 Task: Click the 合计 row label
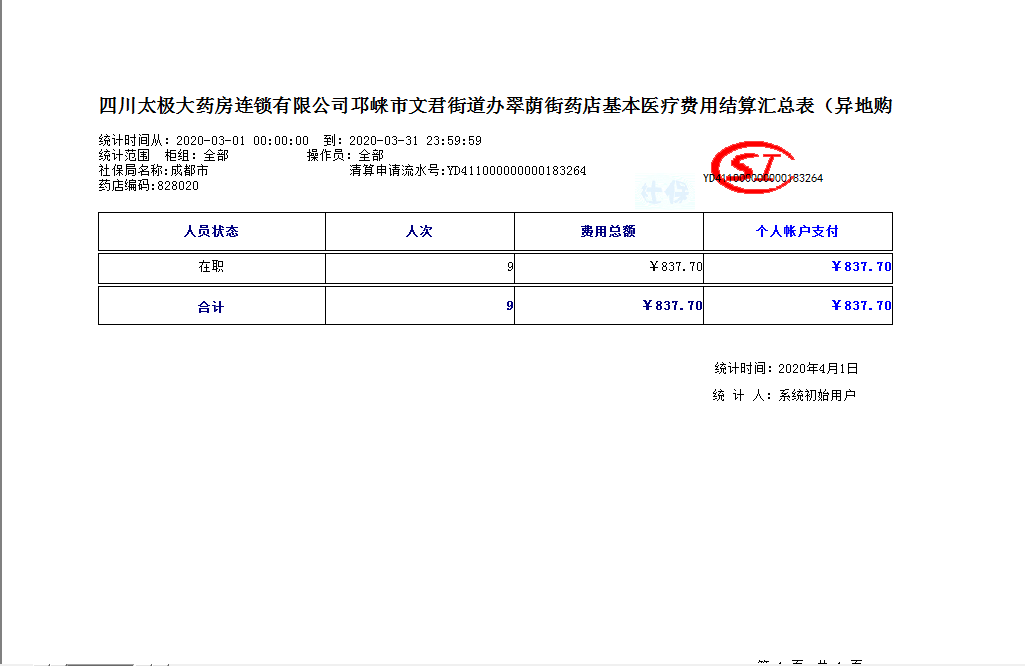[x=211, y=307]
